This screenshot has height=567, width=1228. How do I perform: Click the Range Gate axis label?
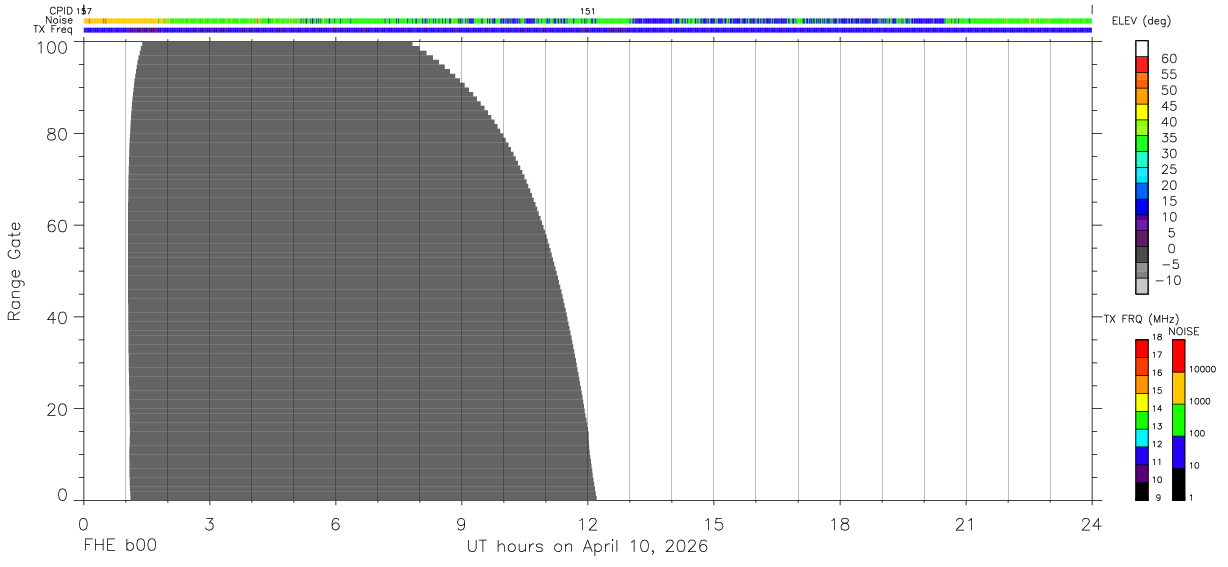15,271
